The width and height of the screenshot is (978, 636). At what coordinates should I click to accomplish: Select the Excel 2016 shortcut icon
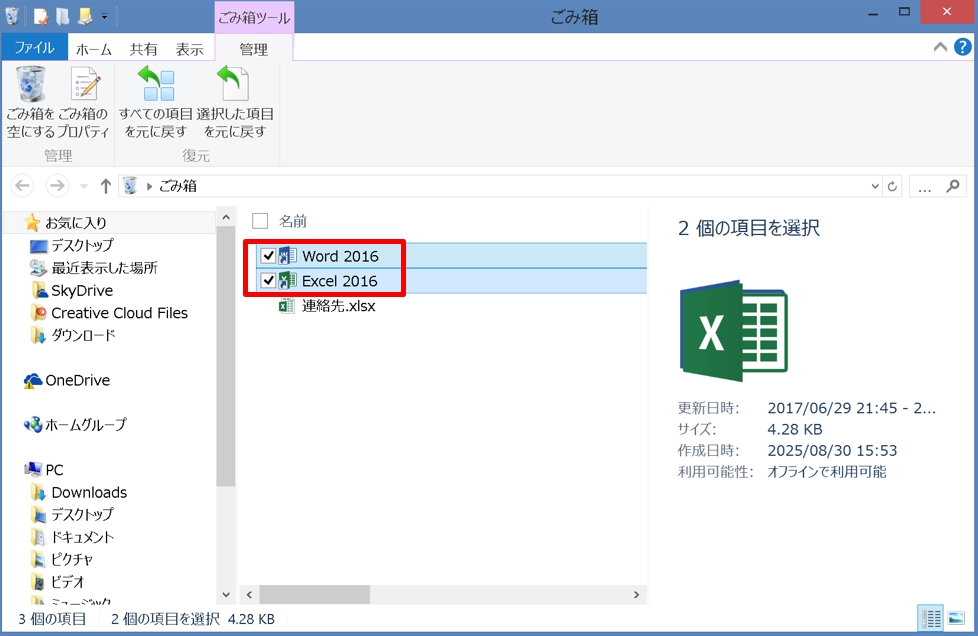coord(288,281)
